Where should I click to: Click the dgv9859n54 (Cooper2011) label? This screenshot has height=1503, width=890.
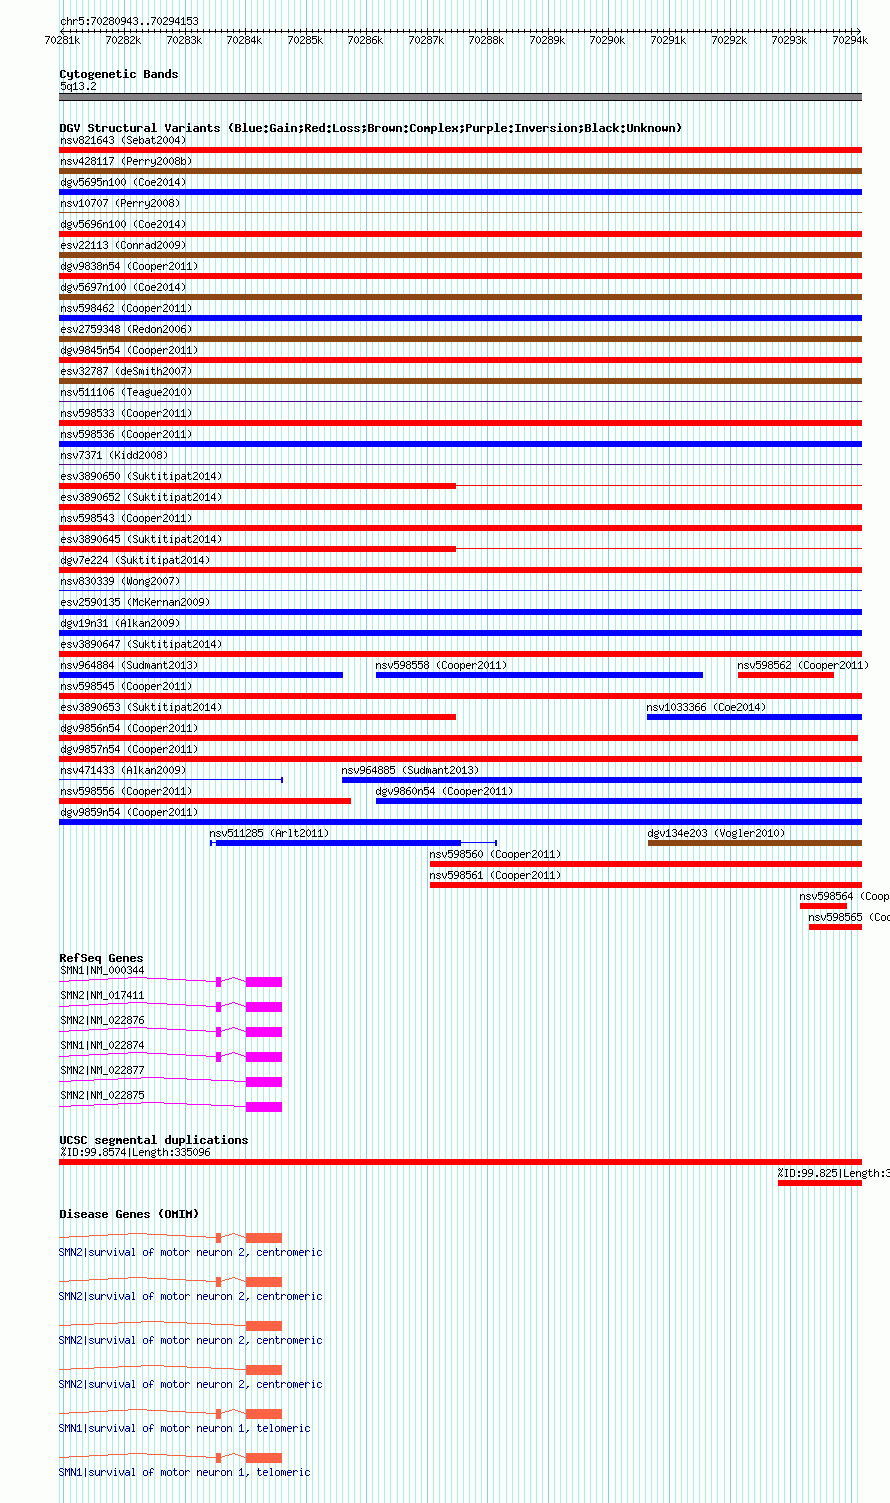tap(129, 813)
